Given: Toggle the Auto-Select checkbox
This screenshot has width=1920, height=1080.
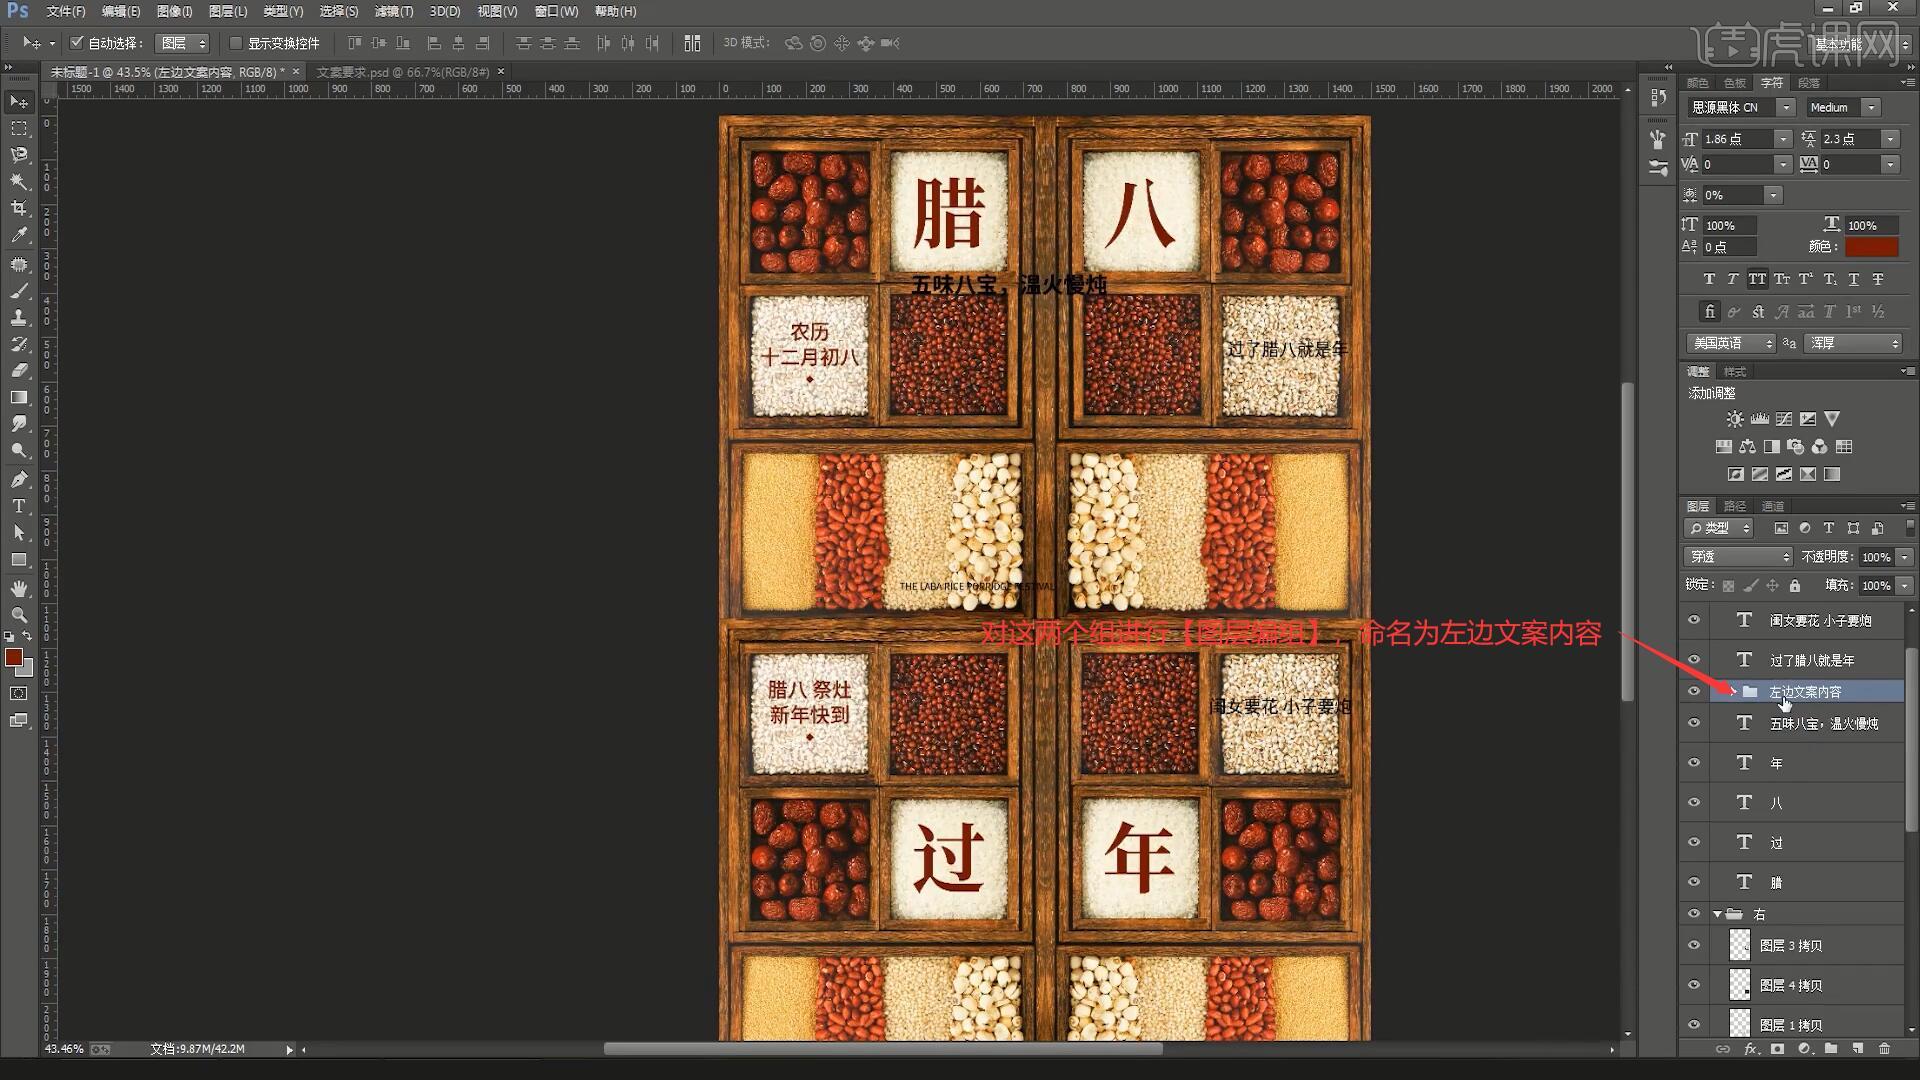Looking at the screenshot, I should (x=77, y=43).
